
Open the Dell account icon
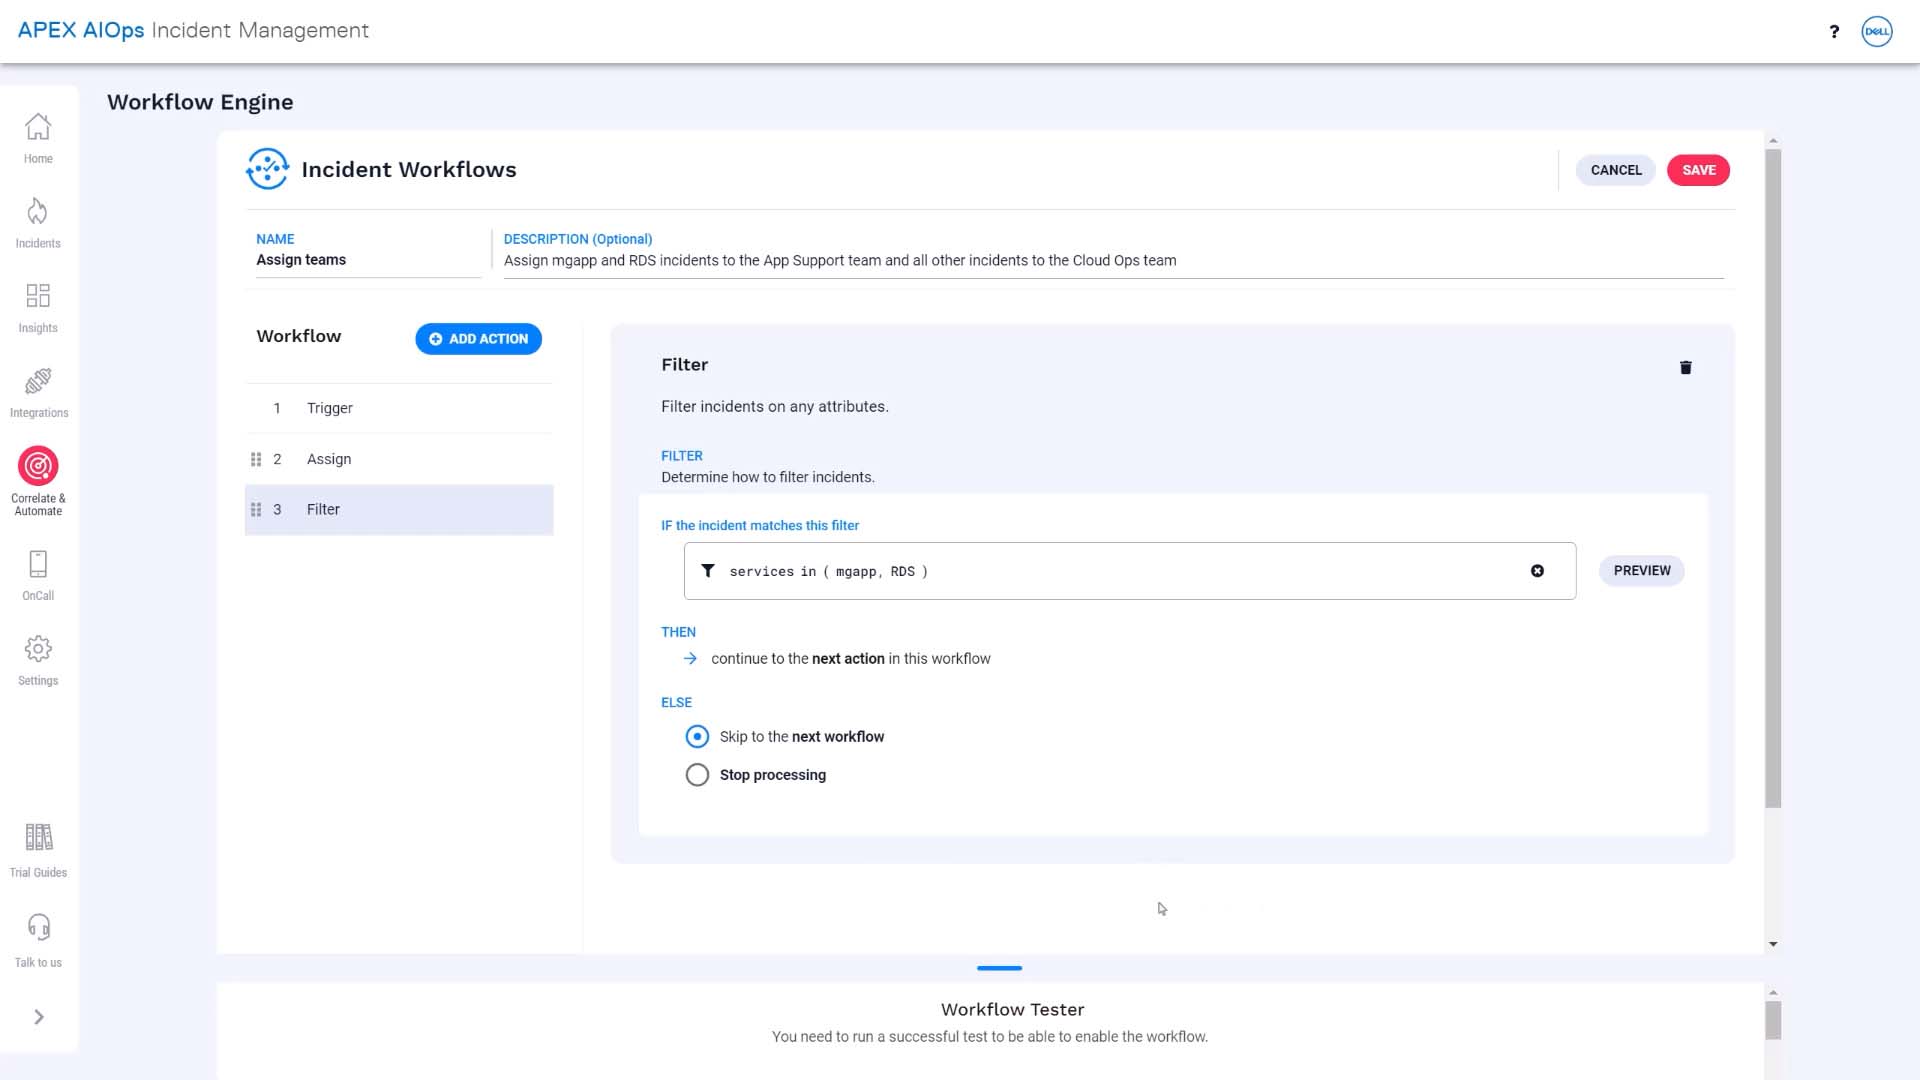pyautogui.click(x=1876, y=31)
